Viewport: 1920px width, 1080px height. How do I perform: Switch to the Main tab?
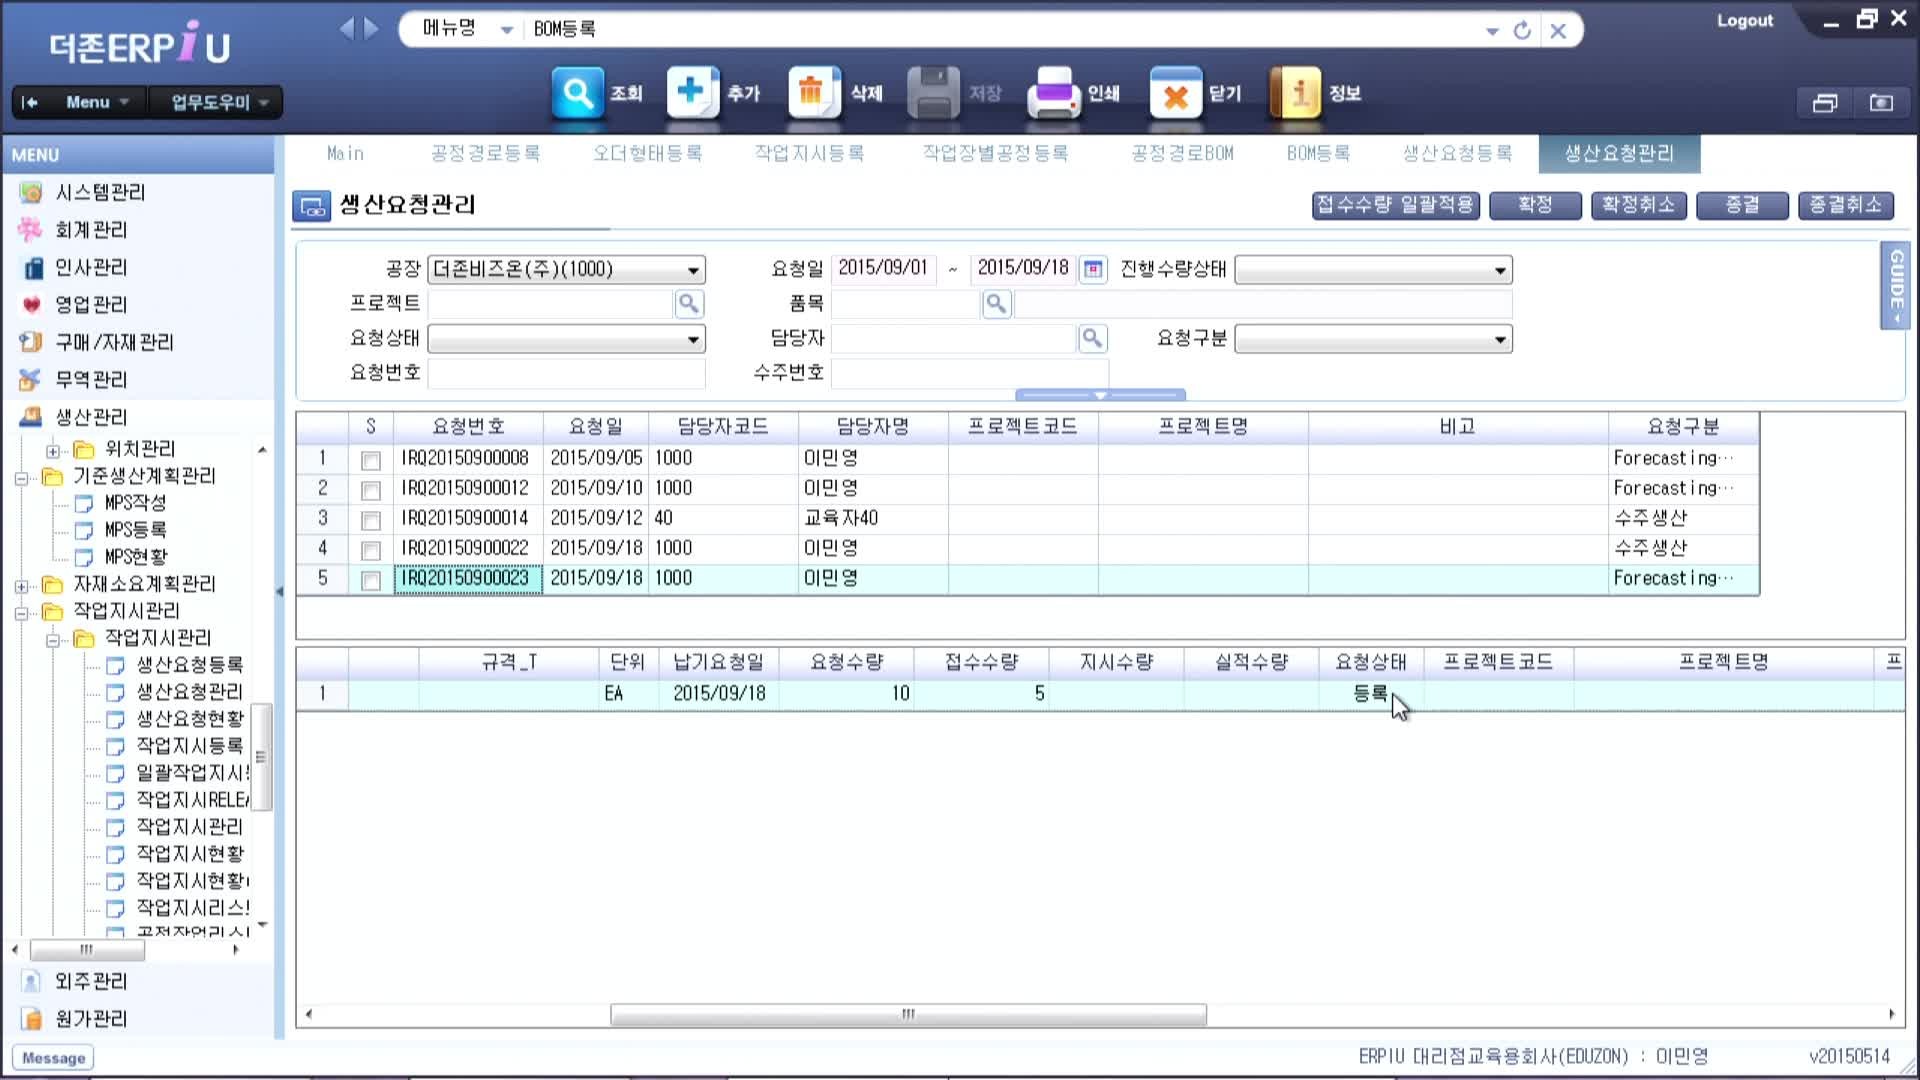point(345,153)
